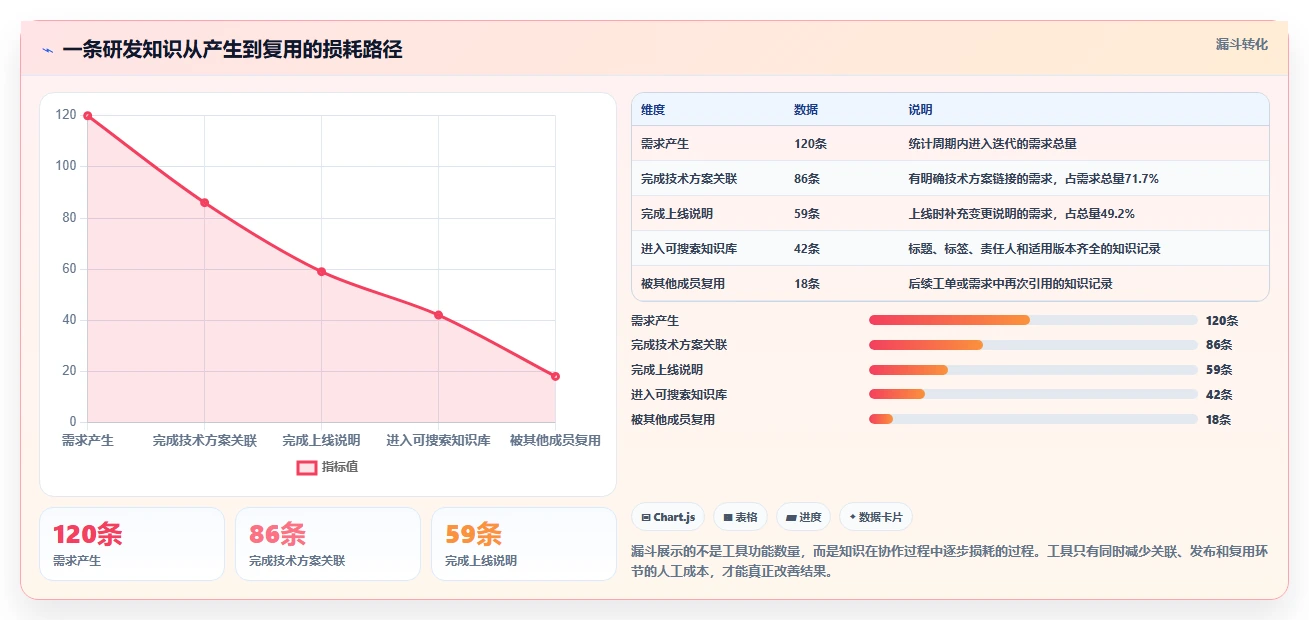Image resolution: width=1309 pixels, height=620 pixels.
Task: Click the x-axis label 被其他成员复用
Action: 555,440
